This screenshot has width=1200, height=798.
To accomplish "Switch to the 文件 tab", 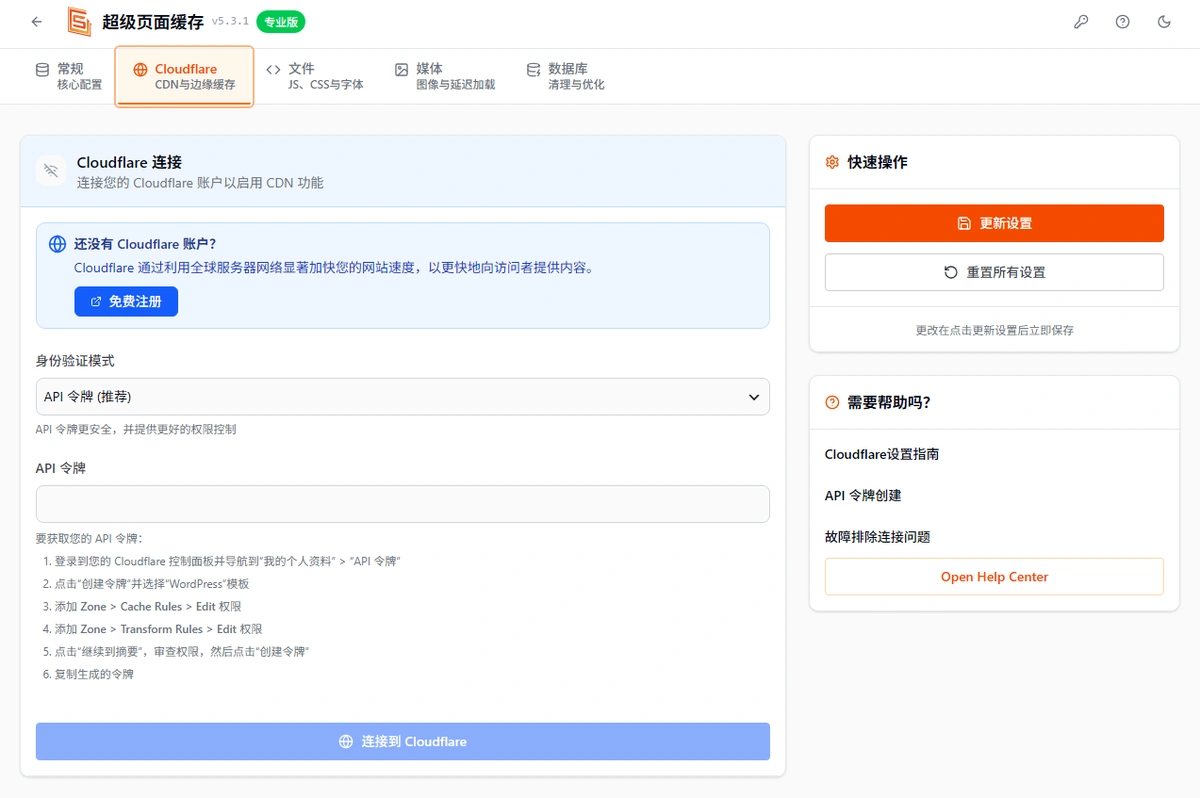I will pyautogui.click(x=315, y=76).
